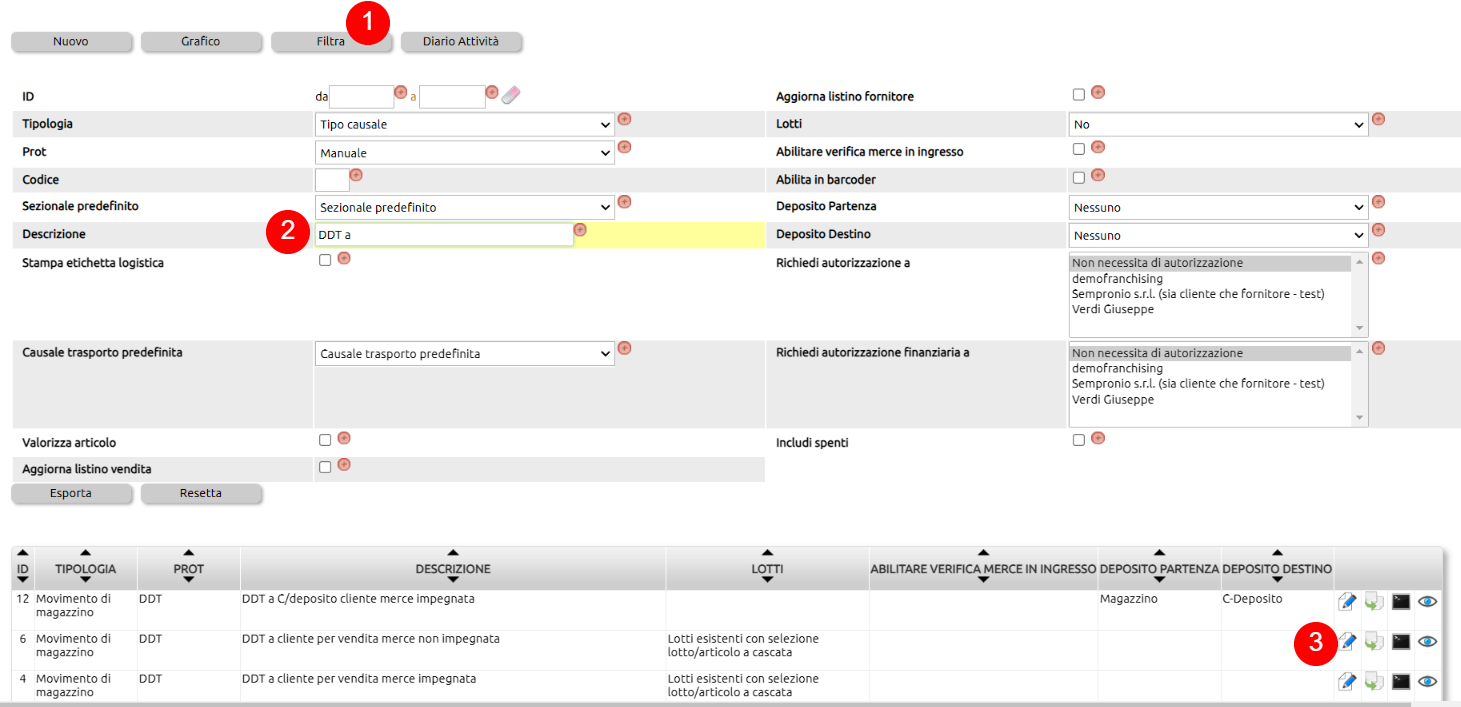Enable the Aggiorna listino fornitore checkbox
This screenshot has width=1461, height=707.
coord(1078,95)
